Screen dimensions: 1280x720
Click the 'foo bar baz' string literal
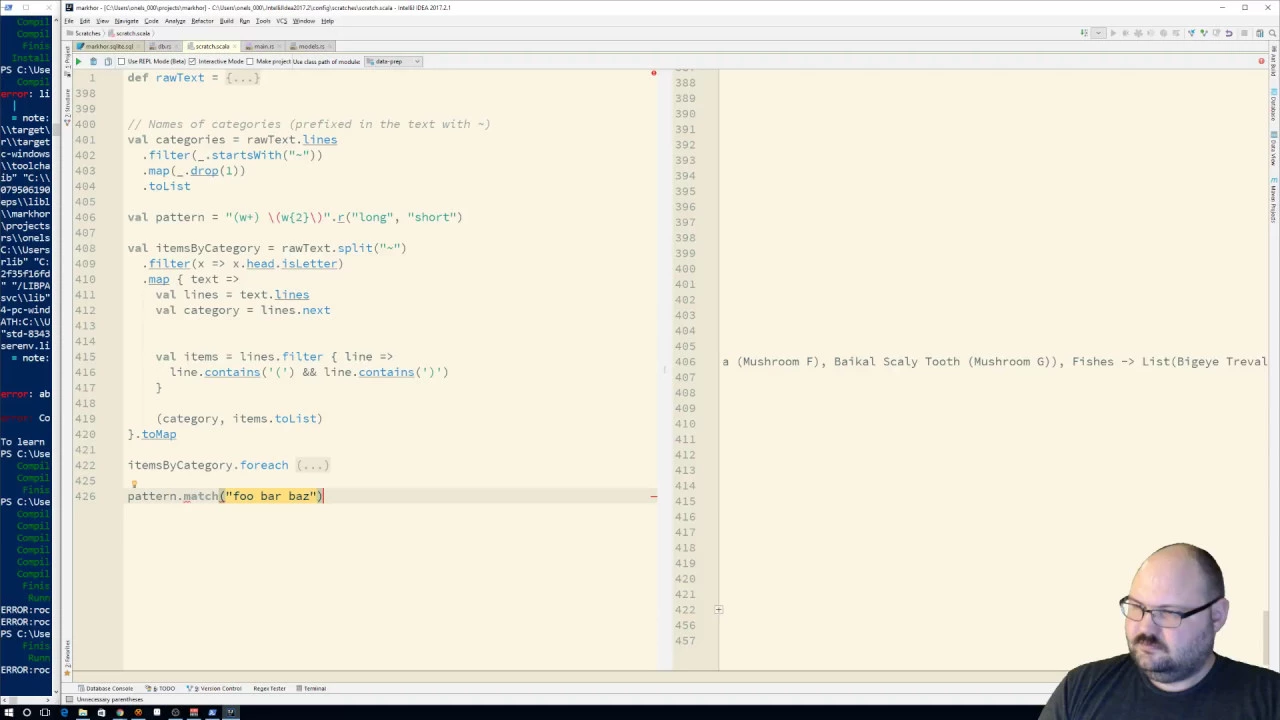click(273, 496)
